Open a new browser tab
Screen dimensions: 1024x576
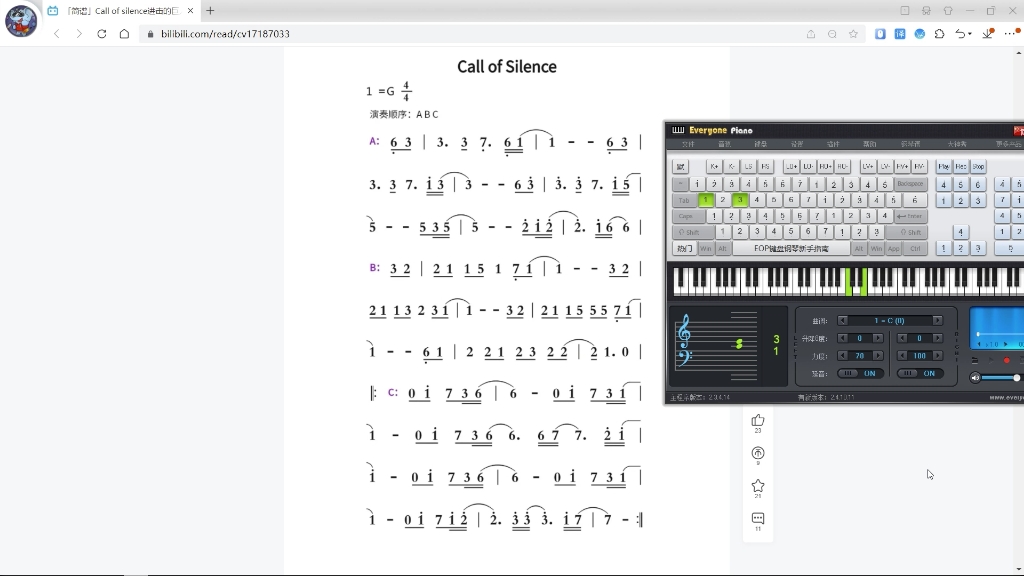210,10
